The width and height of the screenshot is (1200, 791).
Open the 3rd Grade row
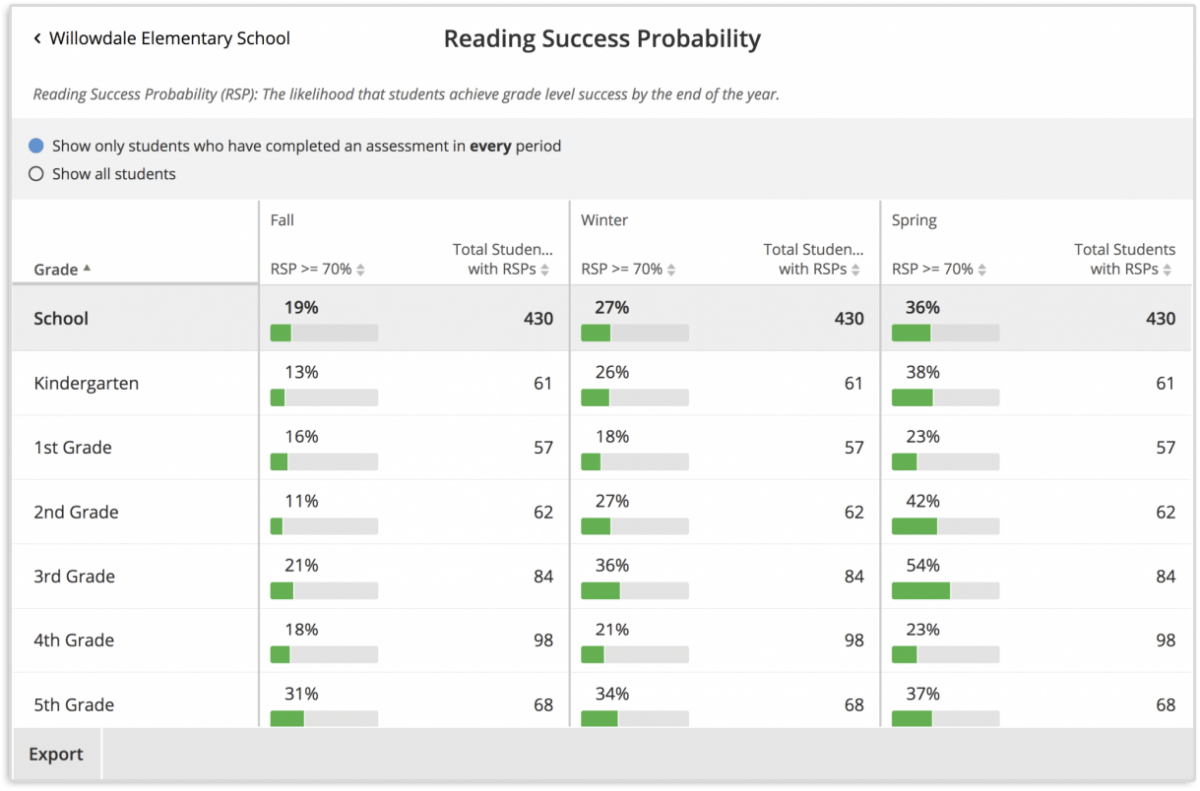coord(75,576)
